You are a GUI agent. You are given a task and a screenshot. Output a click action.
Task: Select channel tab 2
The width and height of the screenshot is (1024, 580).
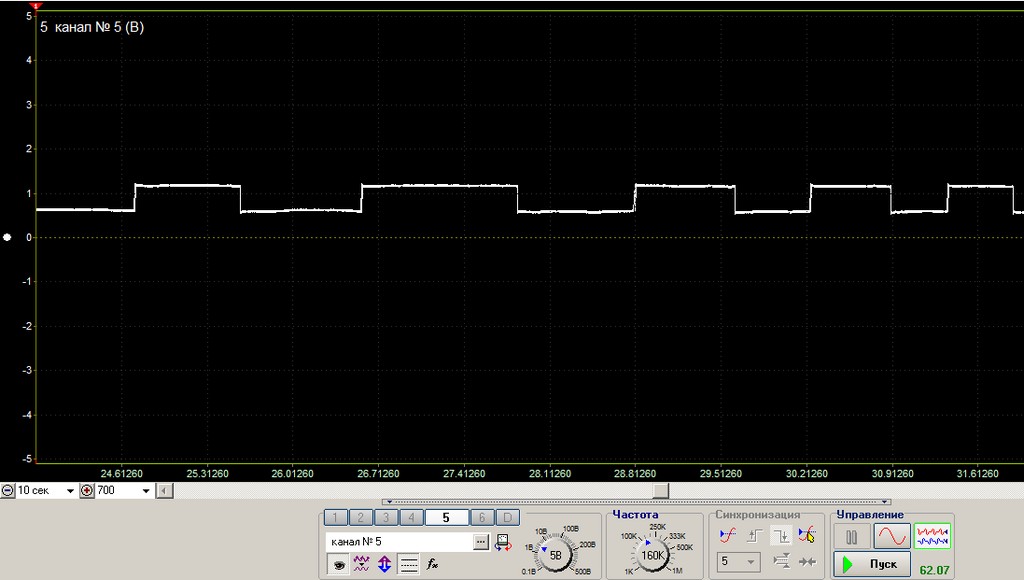pyautogui.click(x=360, y=518)
